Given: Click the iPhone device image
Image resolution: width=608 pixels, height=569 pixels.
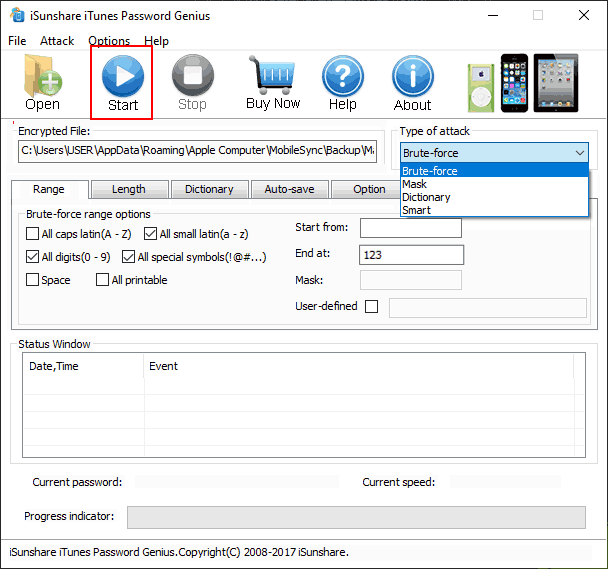Looking at the screenshot, I should click(x=514, y=83).
